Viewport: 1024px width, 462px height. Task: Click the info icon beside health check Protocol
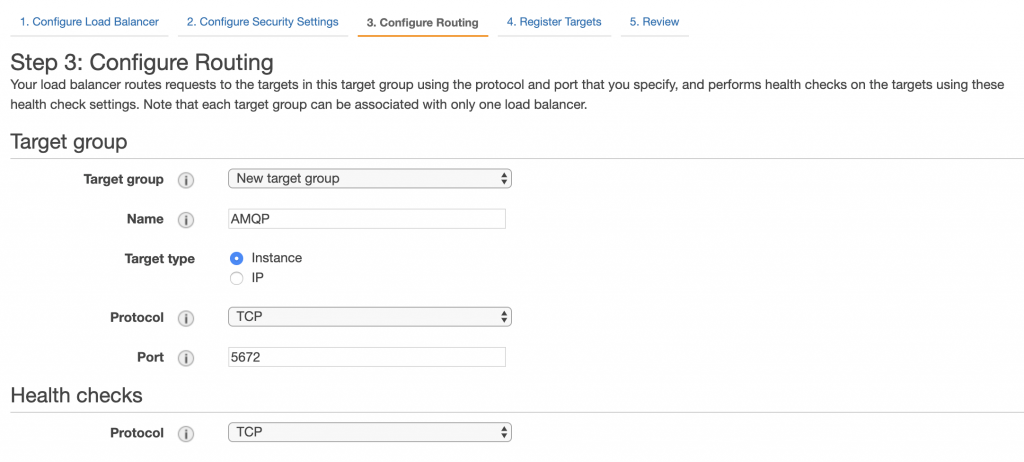tap(186, 434)
